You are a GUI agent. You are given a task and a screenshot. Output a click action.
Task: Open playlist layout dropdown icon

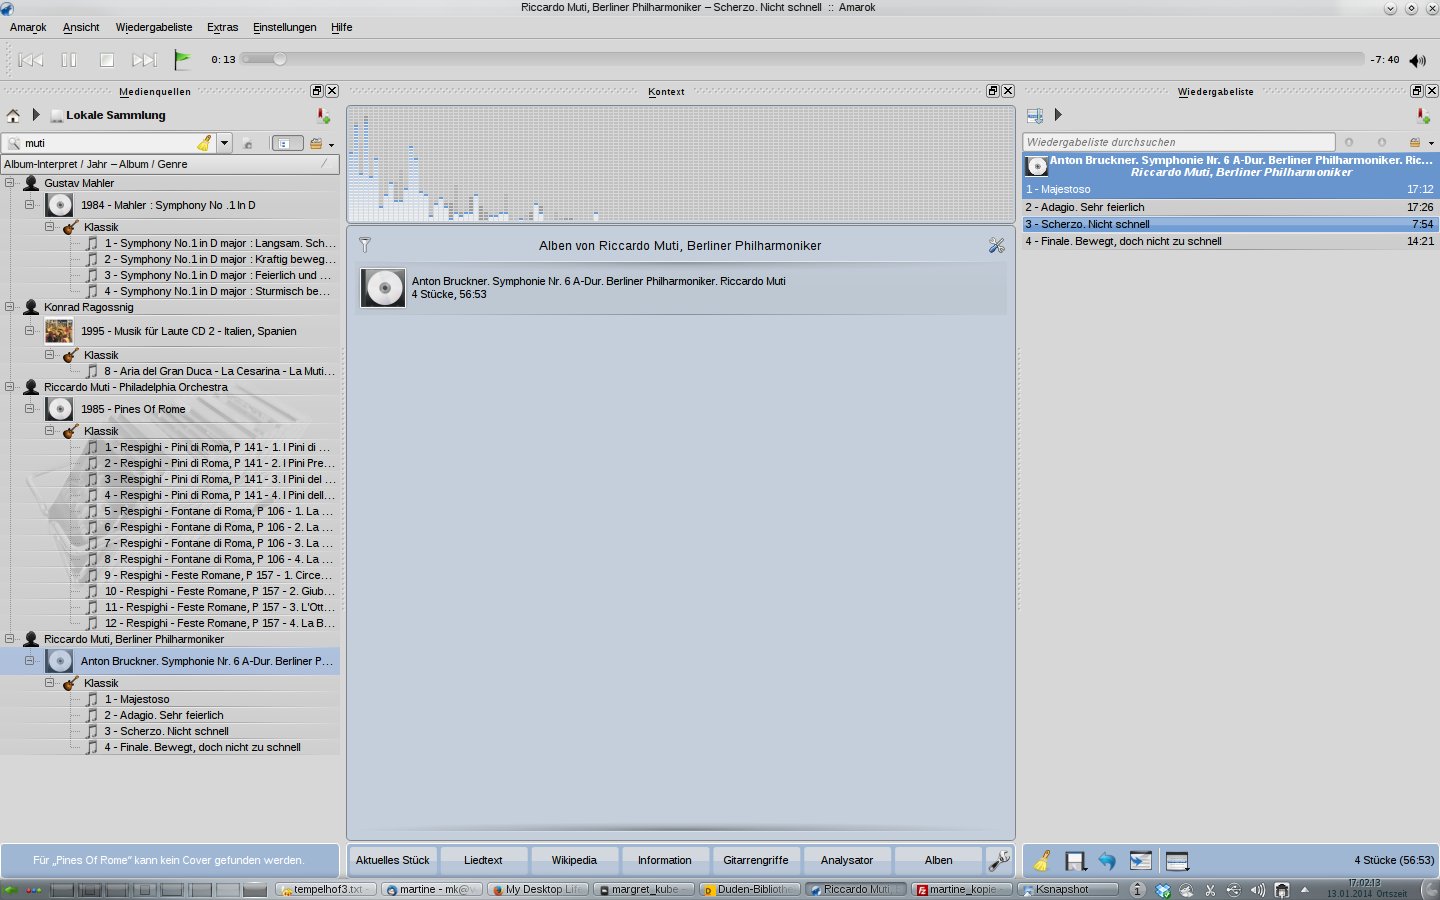1177,860
